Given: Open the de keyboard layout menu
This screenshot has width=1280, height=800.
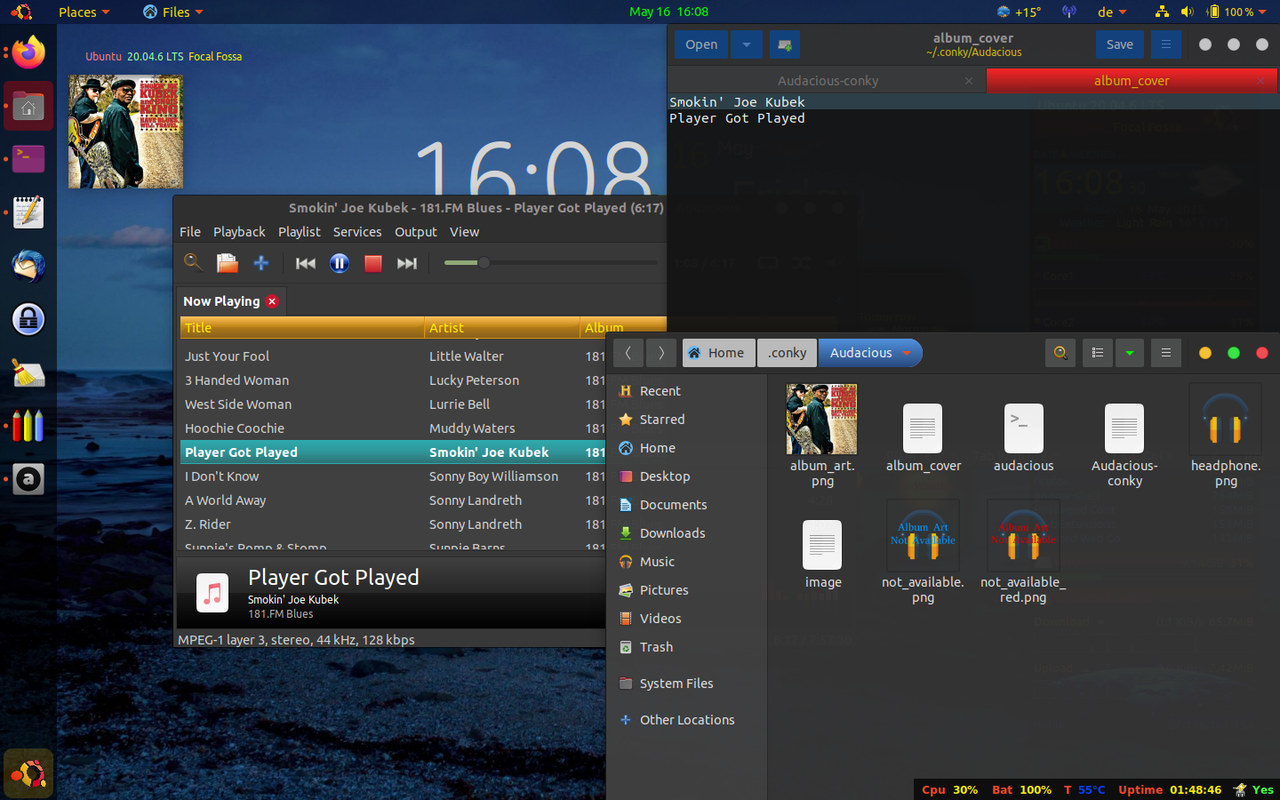Looking at the screenshot, I should tap(1113, 12).
